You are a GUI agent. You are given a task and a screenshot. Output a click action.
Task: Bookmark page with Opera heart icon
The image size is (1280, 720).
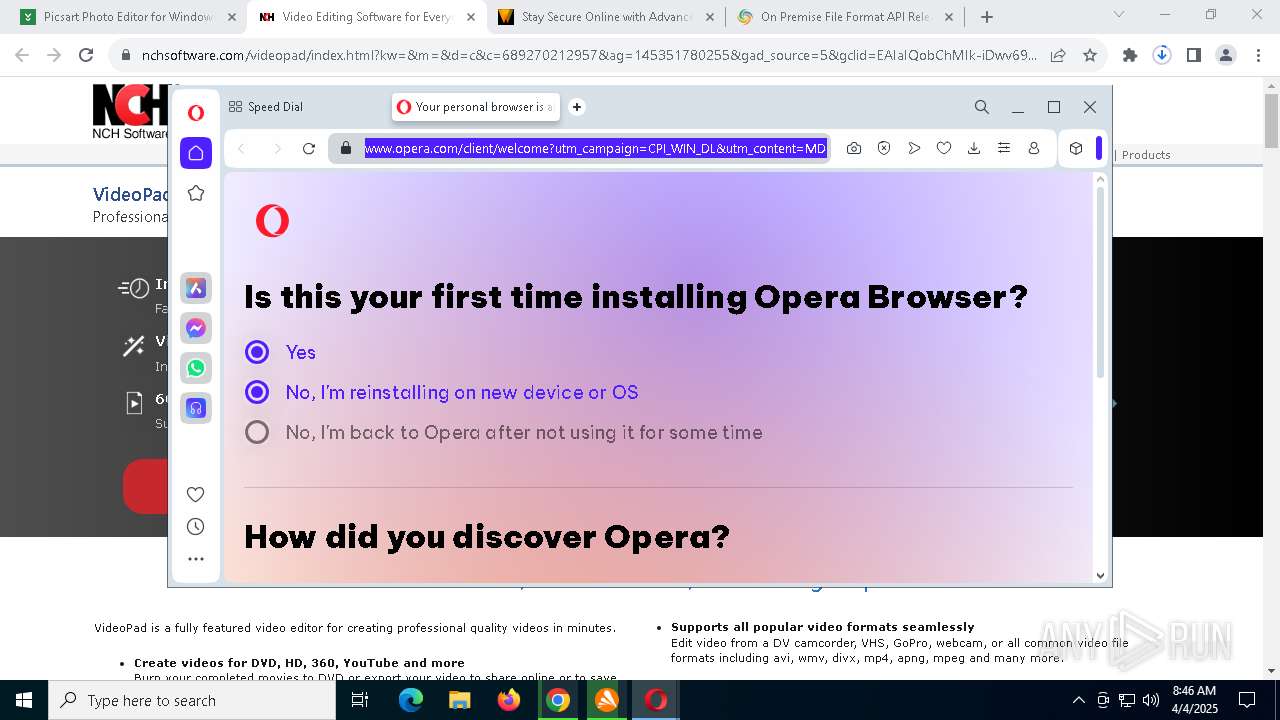[944, 148]
